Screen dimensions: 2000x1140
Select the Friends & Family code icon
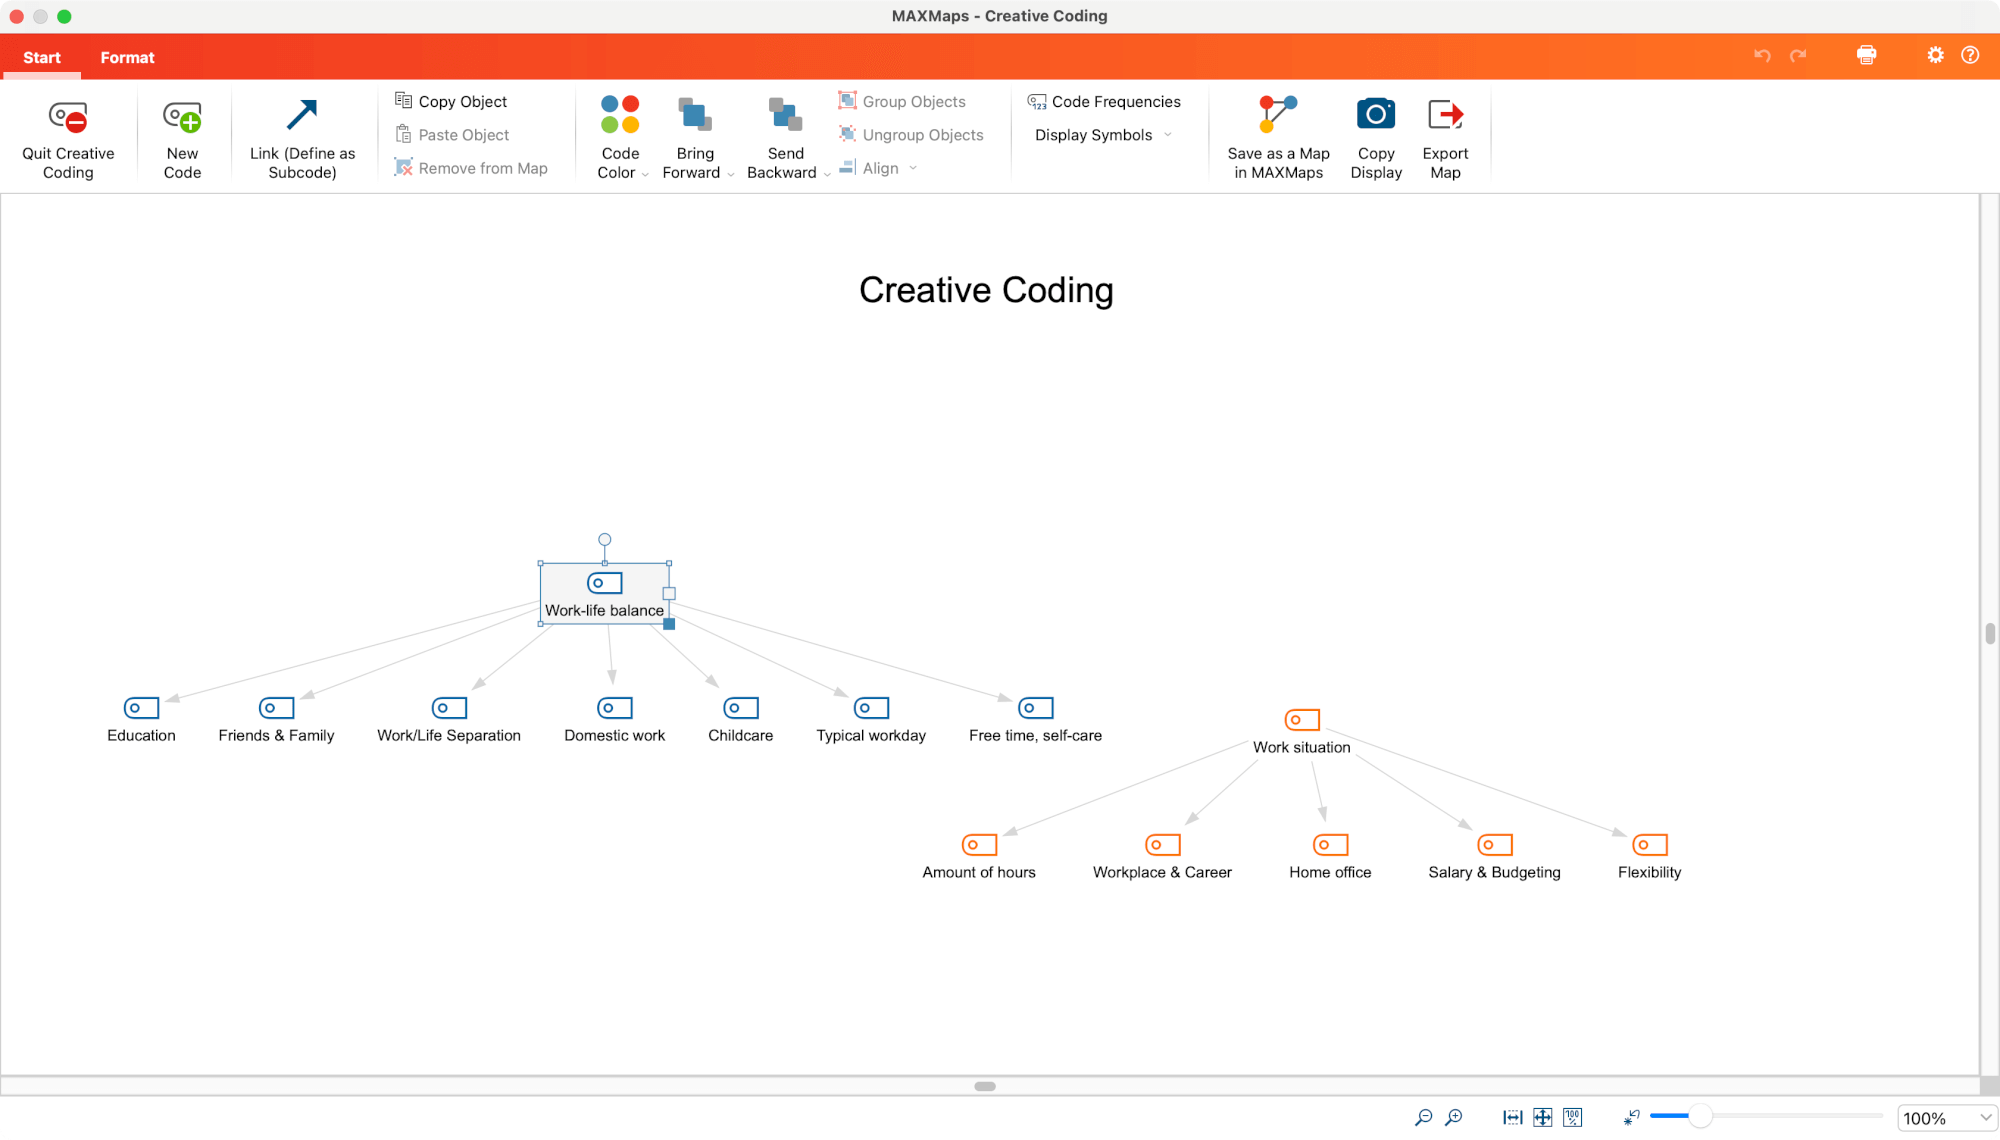[x=276, y=708]
